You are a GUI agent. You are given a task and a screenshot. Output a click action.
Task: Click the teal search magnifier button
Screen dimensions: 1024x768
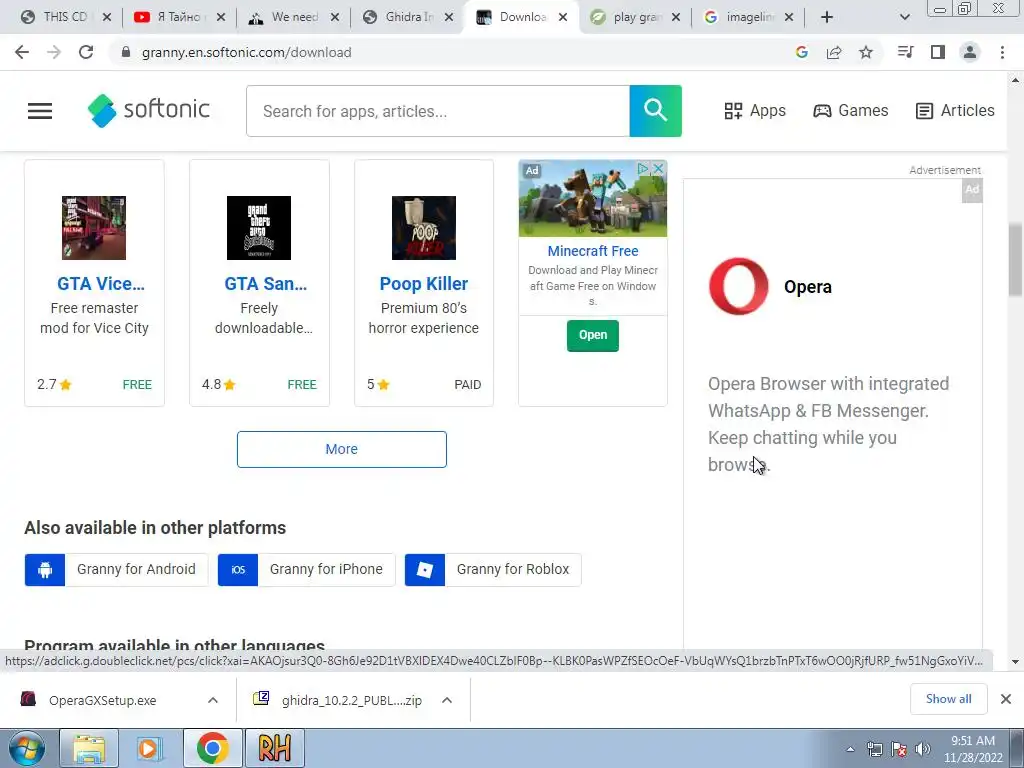[655, 111]
